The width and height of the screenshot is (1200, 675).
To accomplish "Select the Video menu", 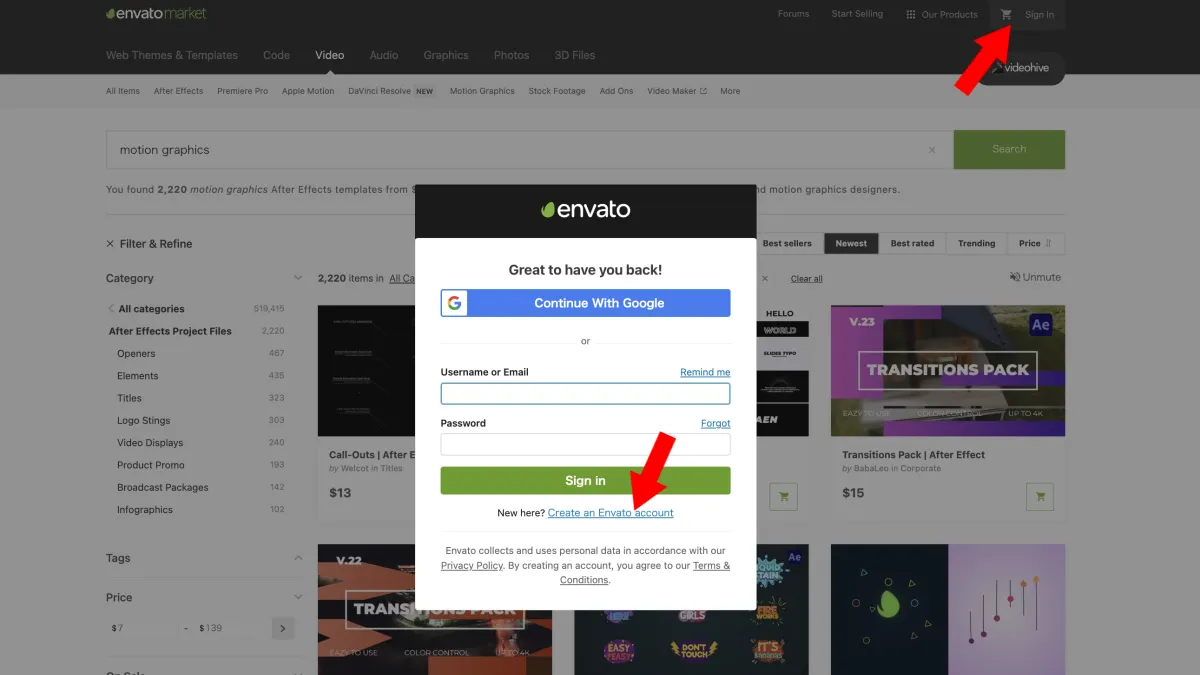I will point(329,55).
